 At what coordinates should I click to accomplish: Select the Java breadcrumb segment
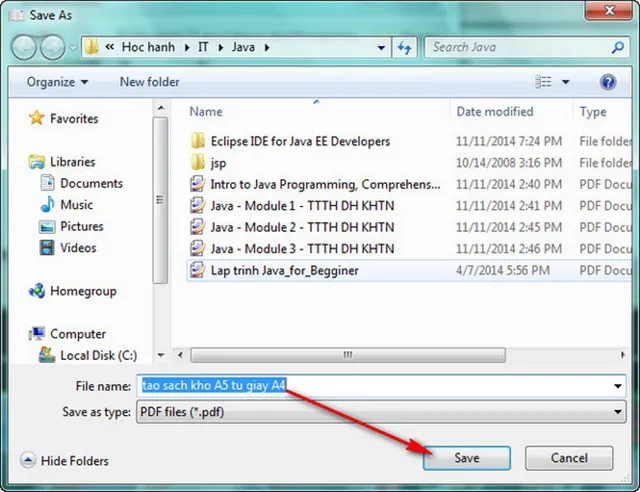click(x=243, y=47)
